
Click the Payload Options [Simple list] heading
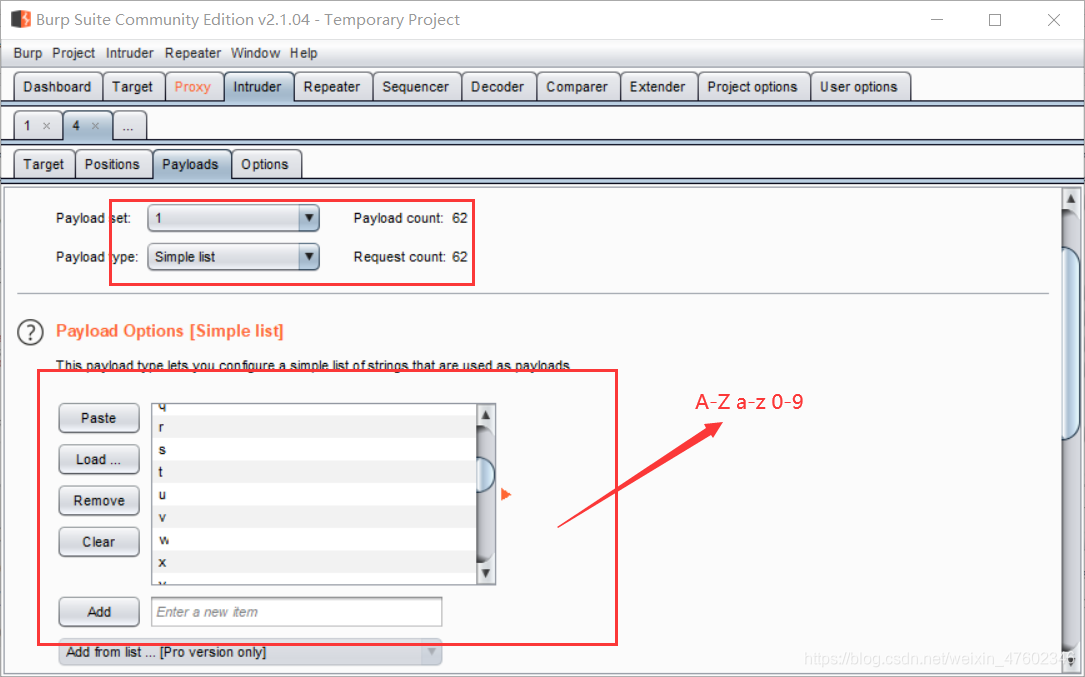coord(170,331)
